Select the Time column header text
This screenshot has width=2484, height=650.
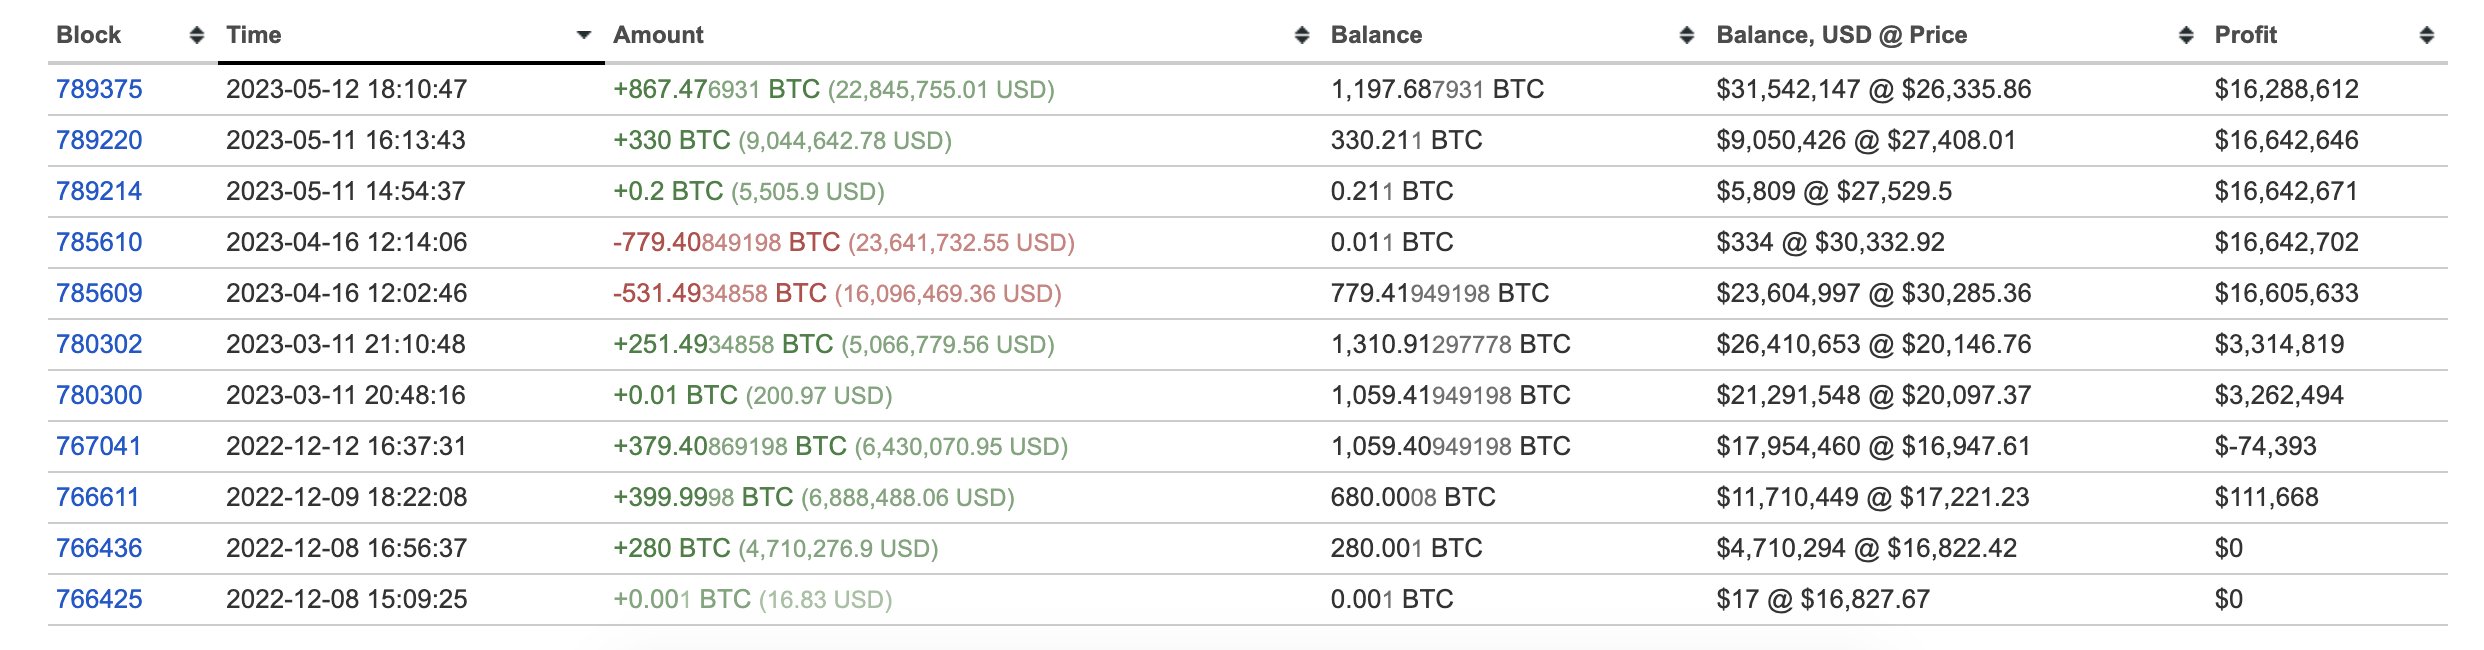coord(254,36)
